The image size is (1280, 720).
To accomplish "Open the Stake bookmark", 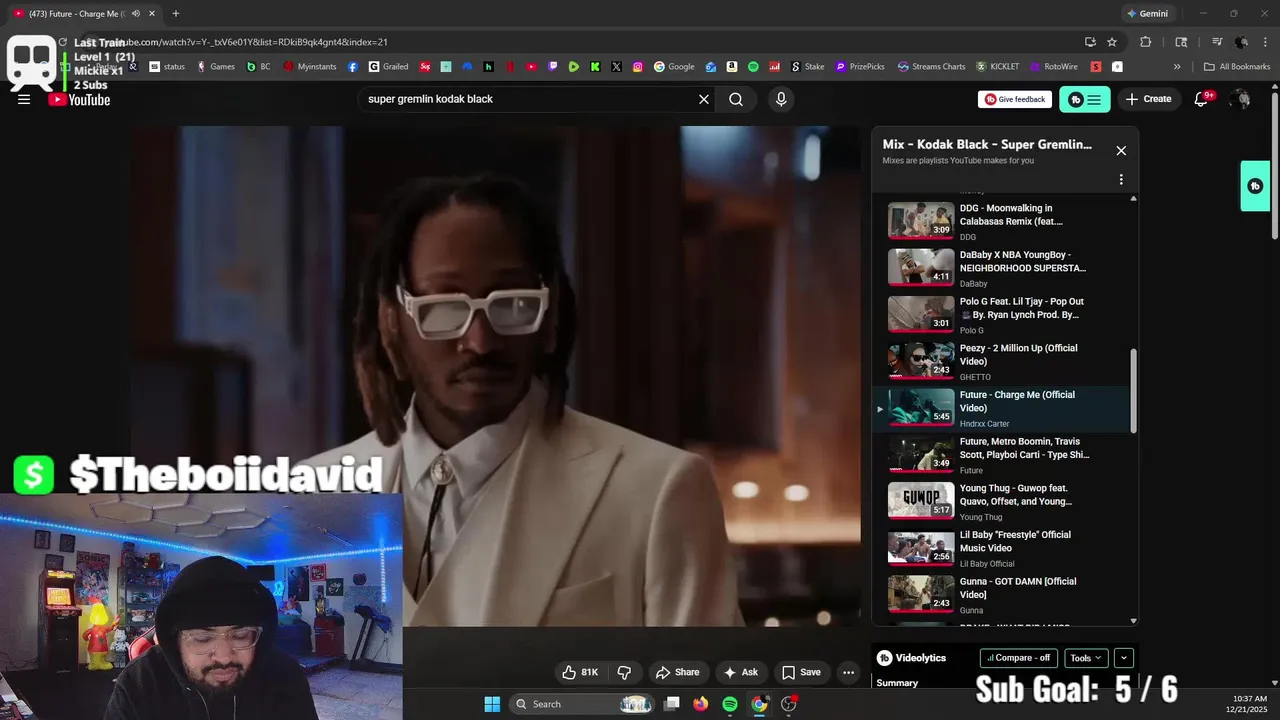I will tap(808, 67).
